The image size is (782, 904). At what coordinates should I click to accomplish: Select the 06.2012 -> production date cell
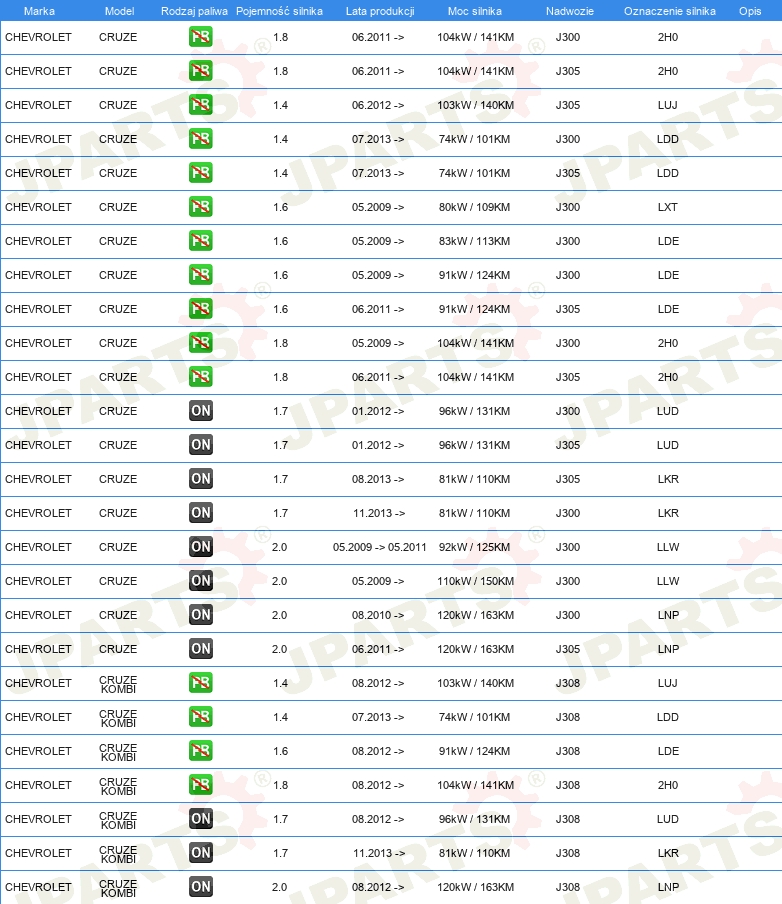[x=378, y=105]
